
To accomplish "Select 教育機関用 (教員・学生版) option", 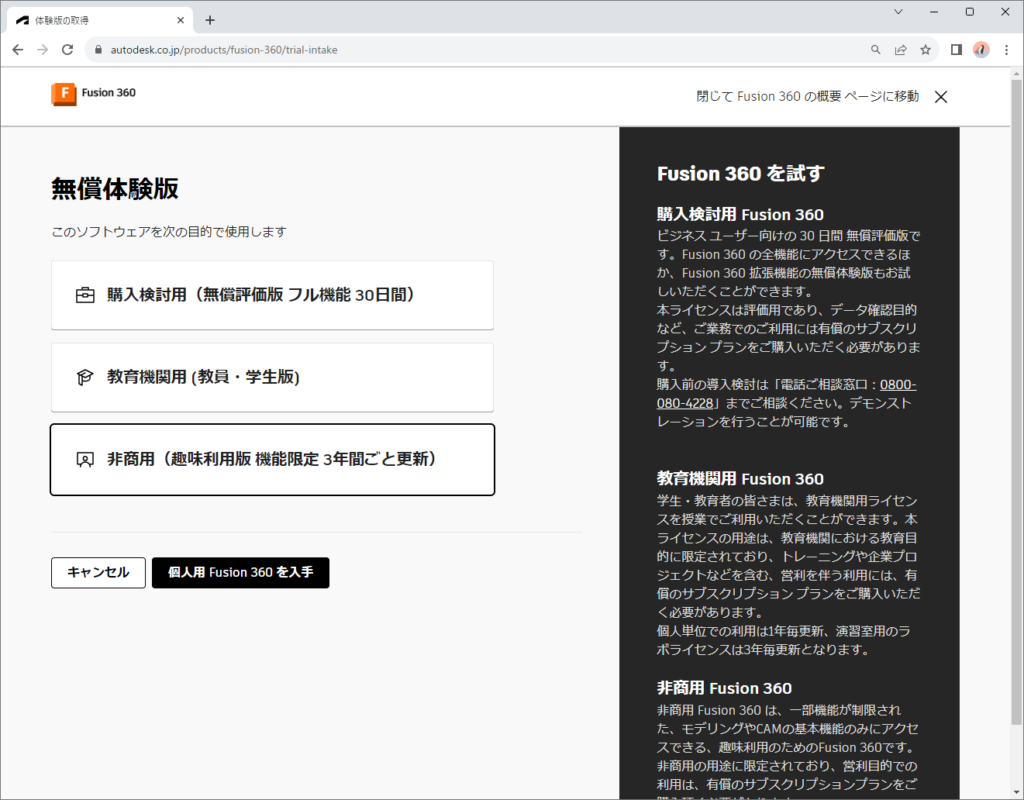I will 272,377.
